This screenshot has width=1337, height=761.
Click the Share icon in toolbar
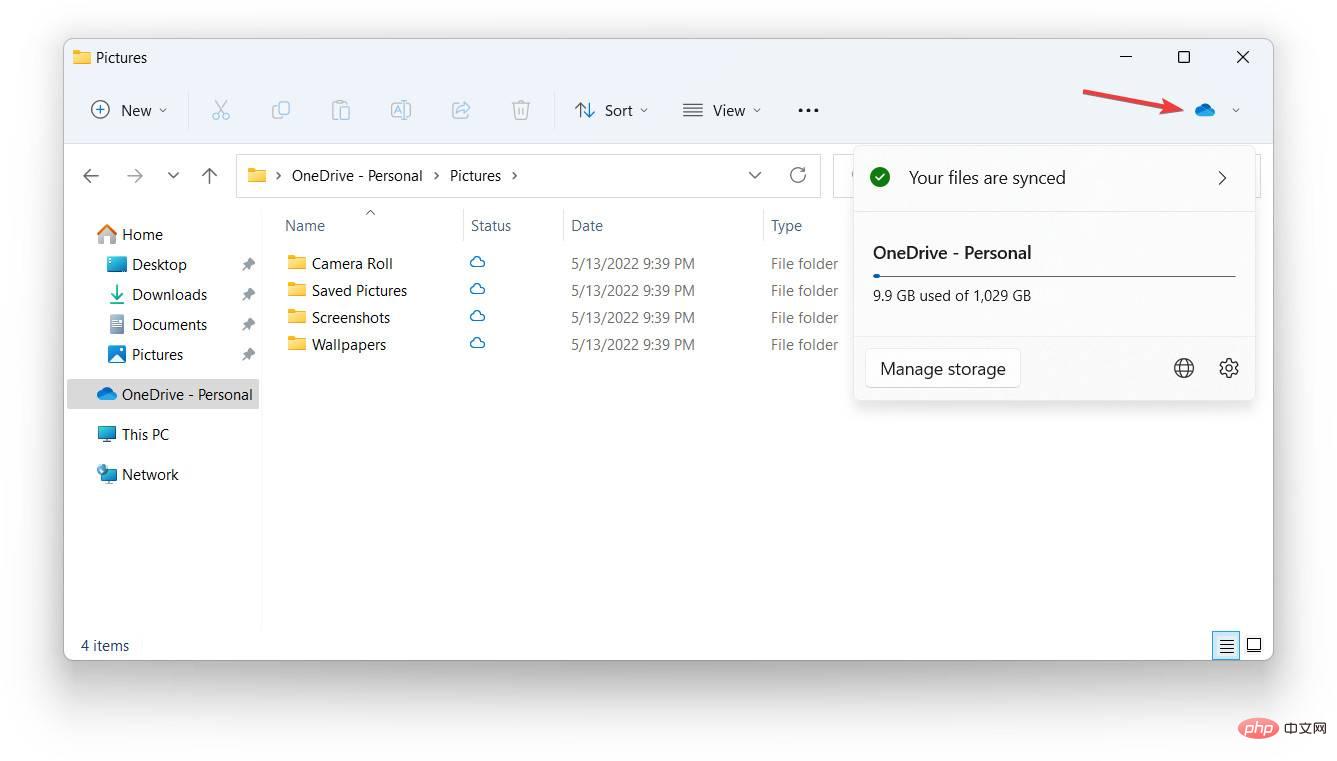pos(461,110)
